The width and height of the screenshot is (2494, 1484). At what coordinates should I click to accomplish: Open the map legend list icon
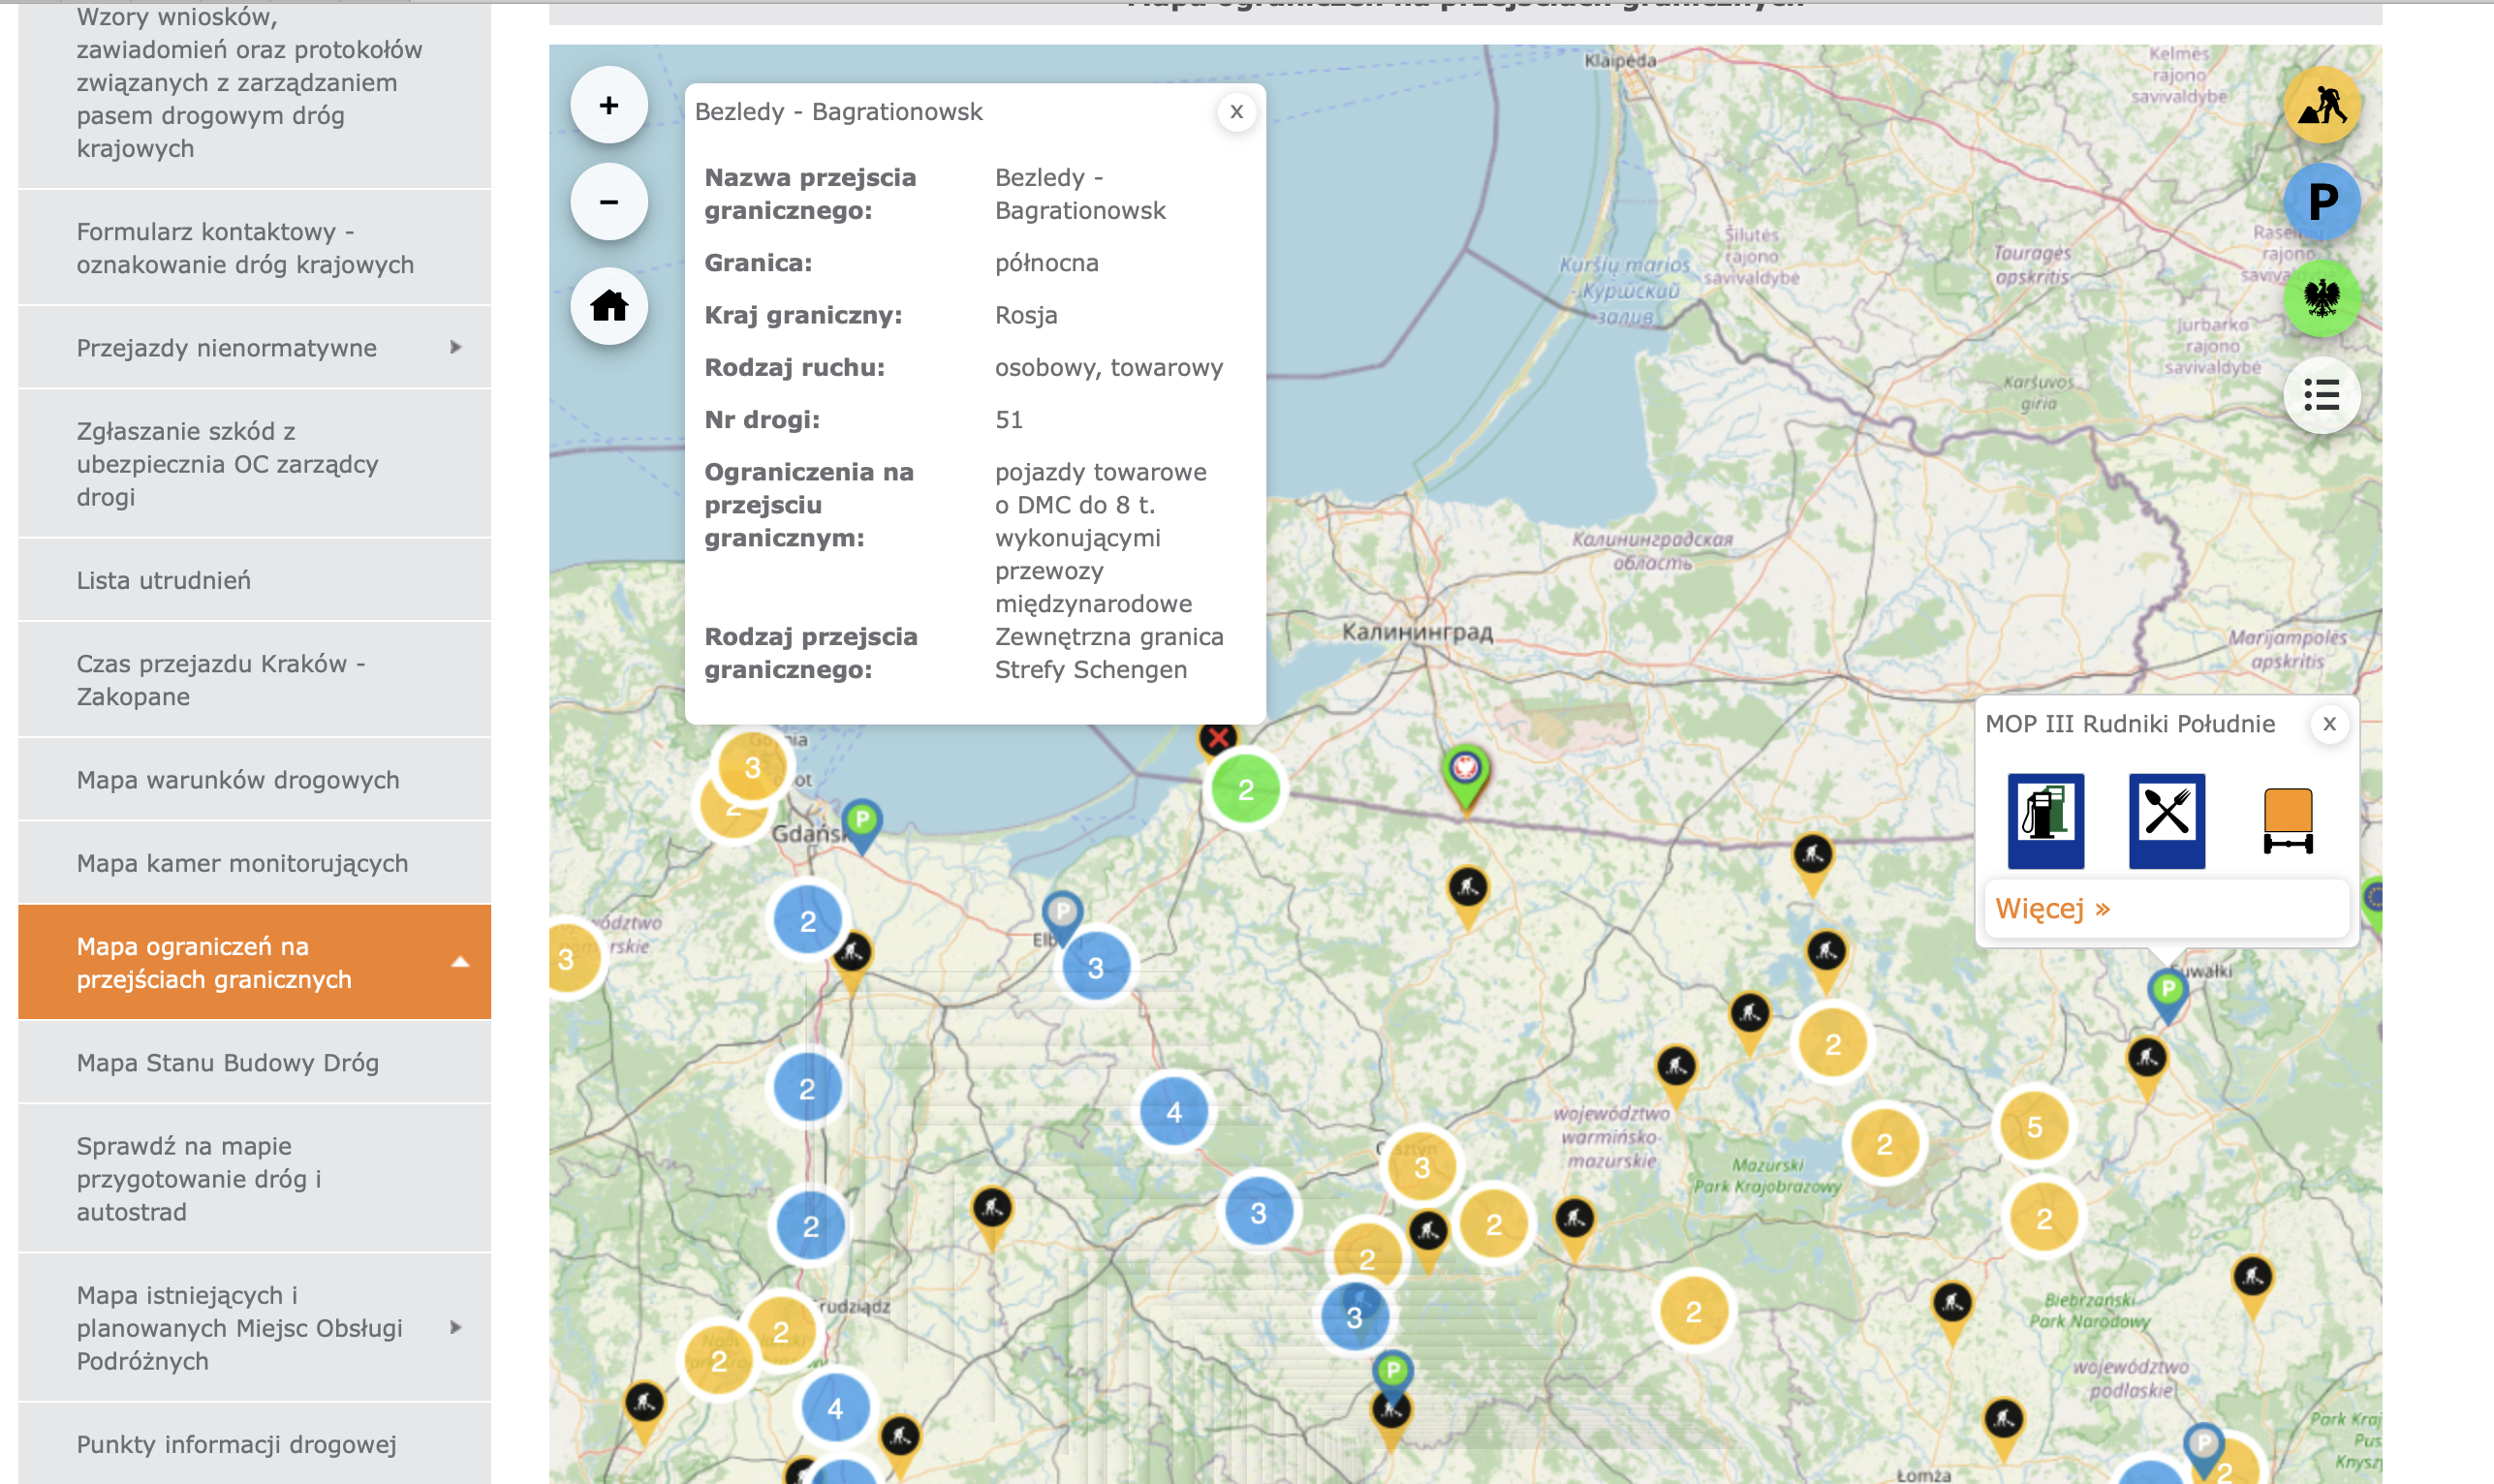(x=2321, y=395)
